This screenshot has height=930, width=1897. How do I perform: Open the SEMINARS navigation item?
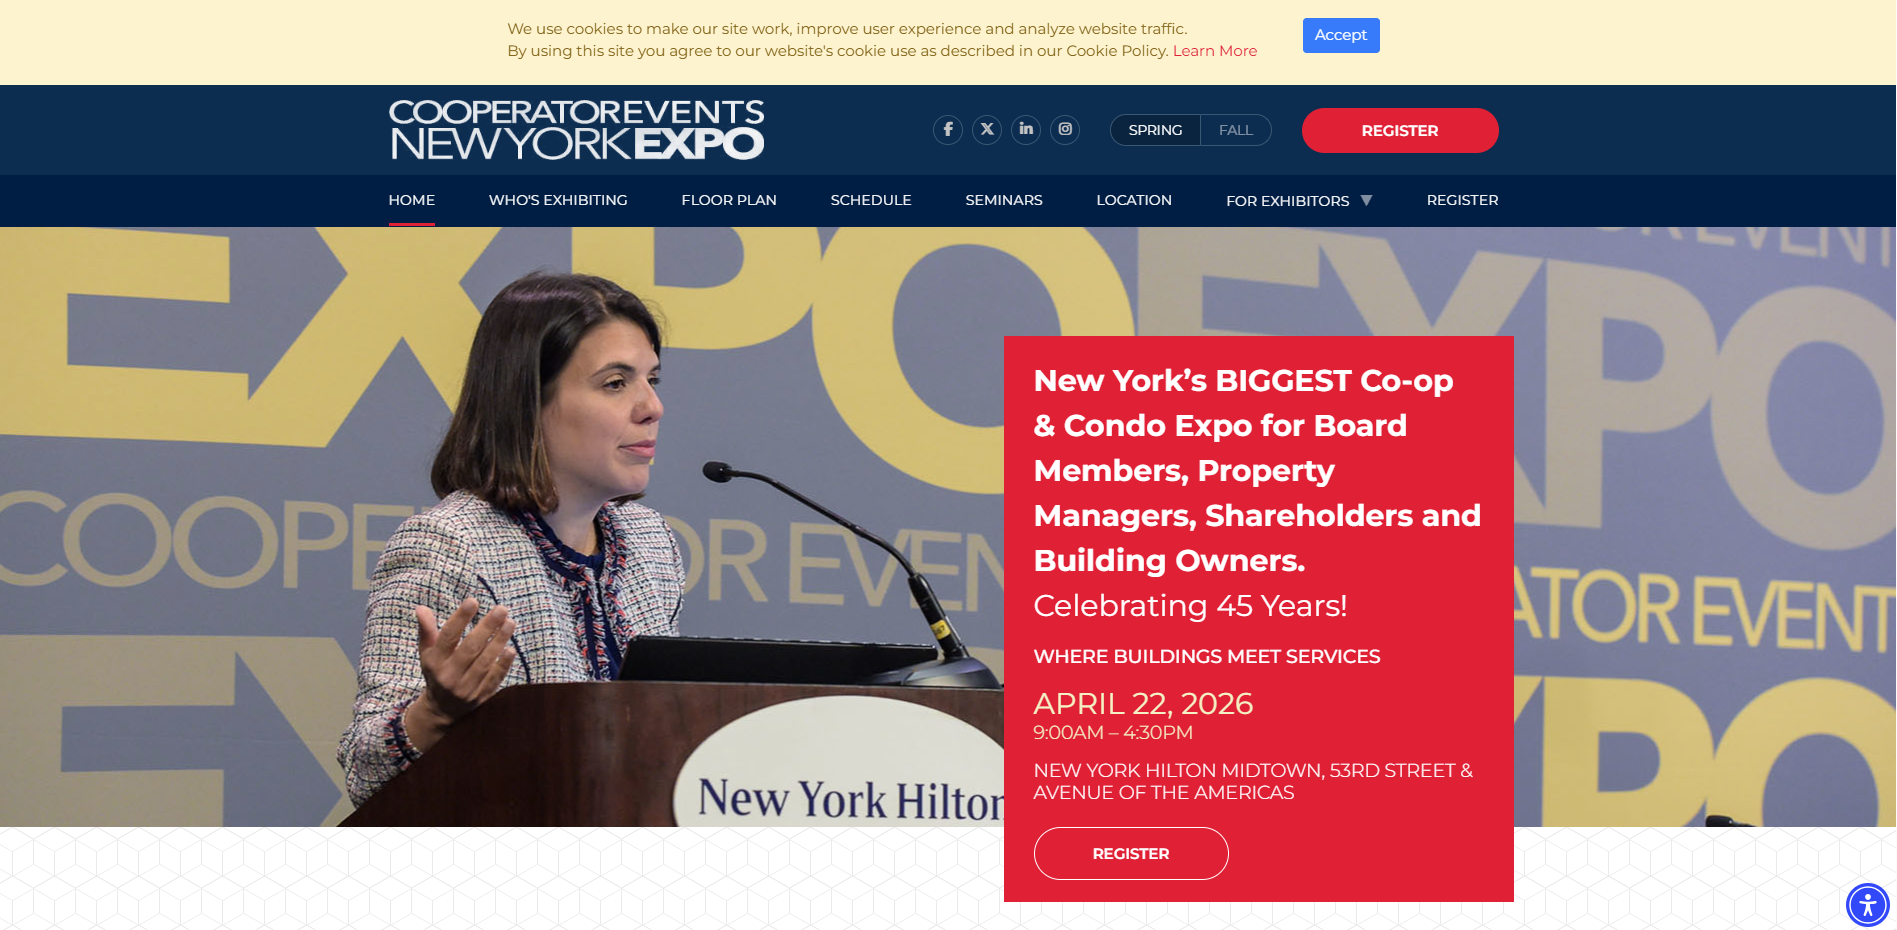[1003, 200]
